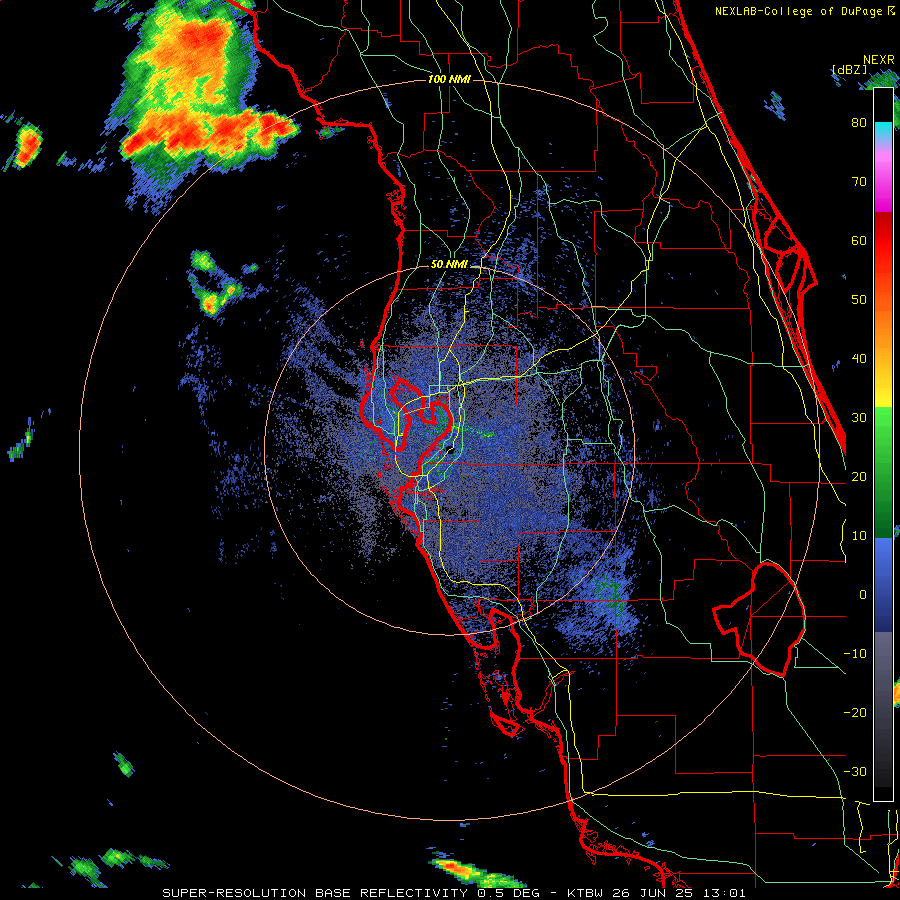Select the 40 value on the dBZ scale
This screenshot has width=900, height=900.
859,359
